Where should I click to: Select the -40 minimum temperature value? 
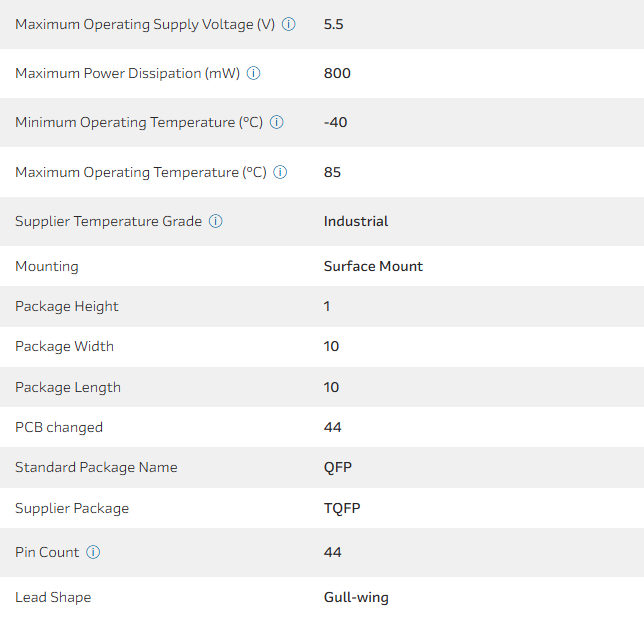[x=336, y=122]
